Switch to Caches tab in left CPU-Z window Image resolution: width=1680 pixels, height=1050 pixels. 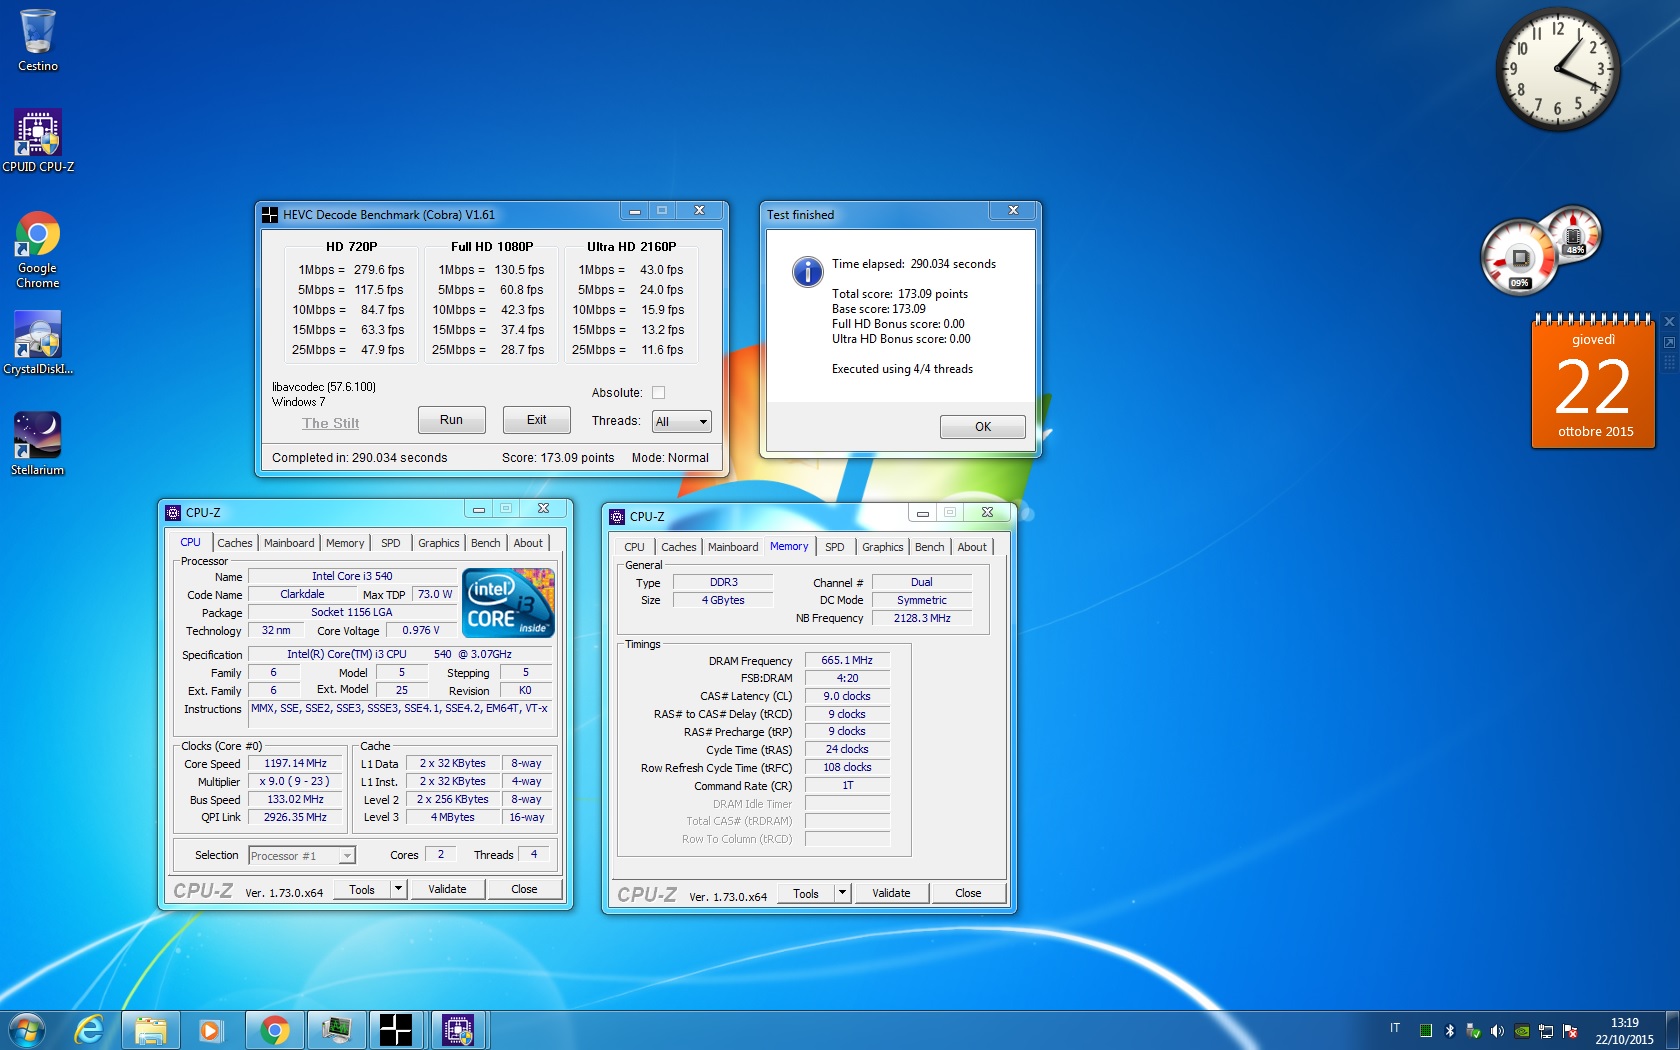pos(235,543)
